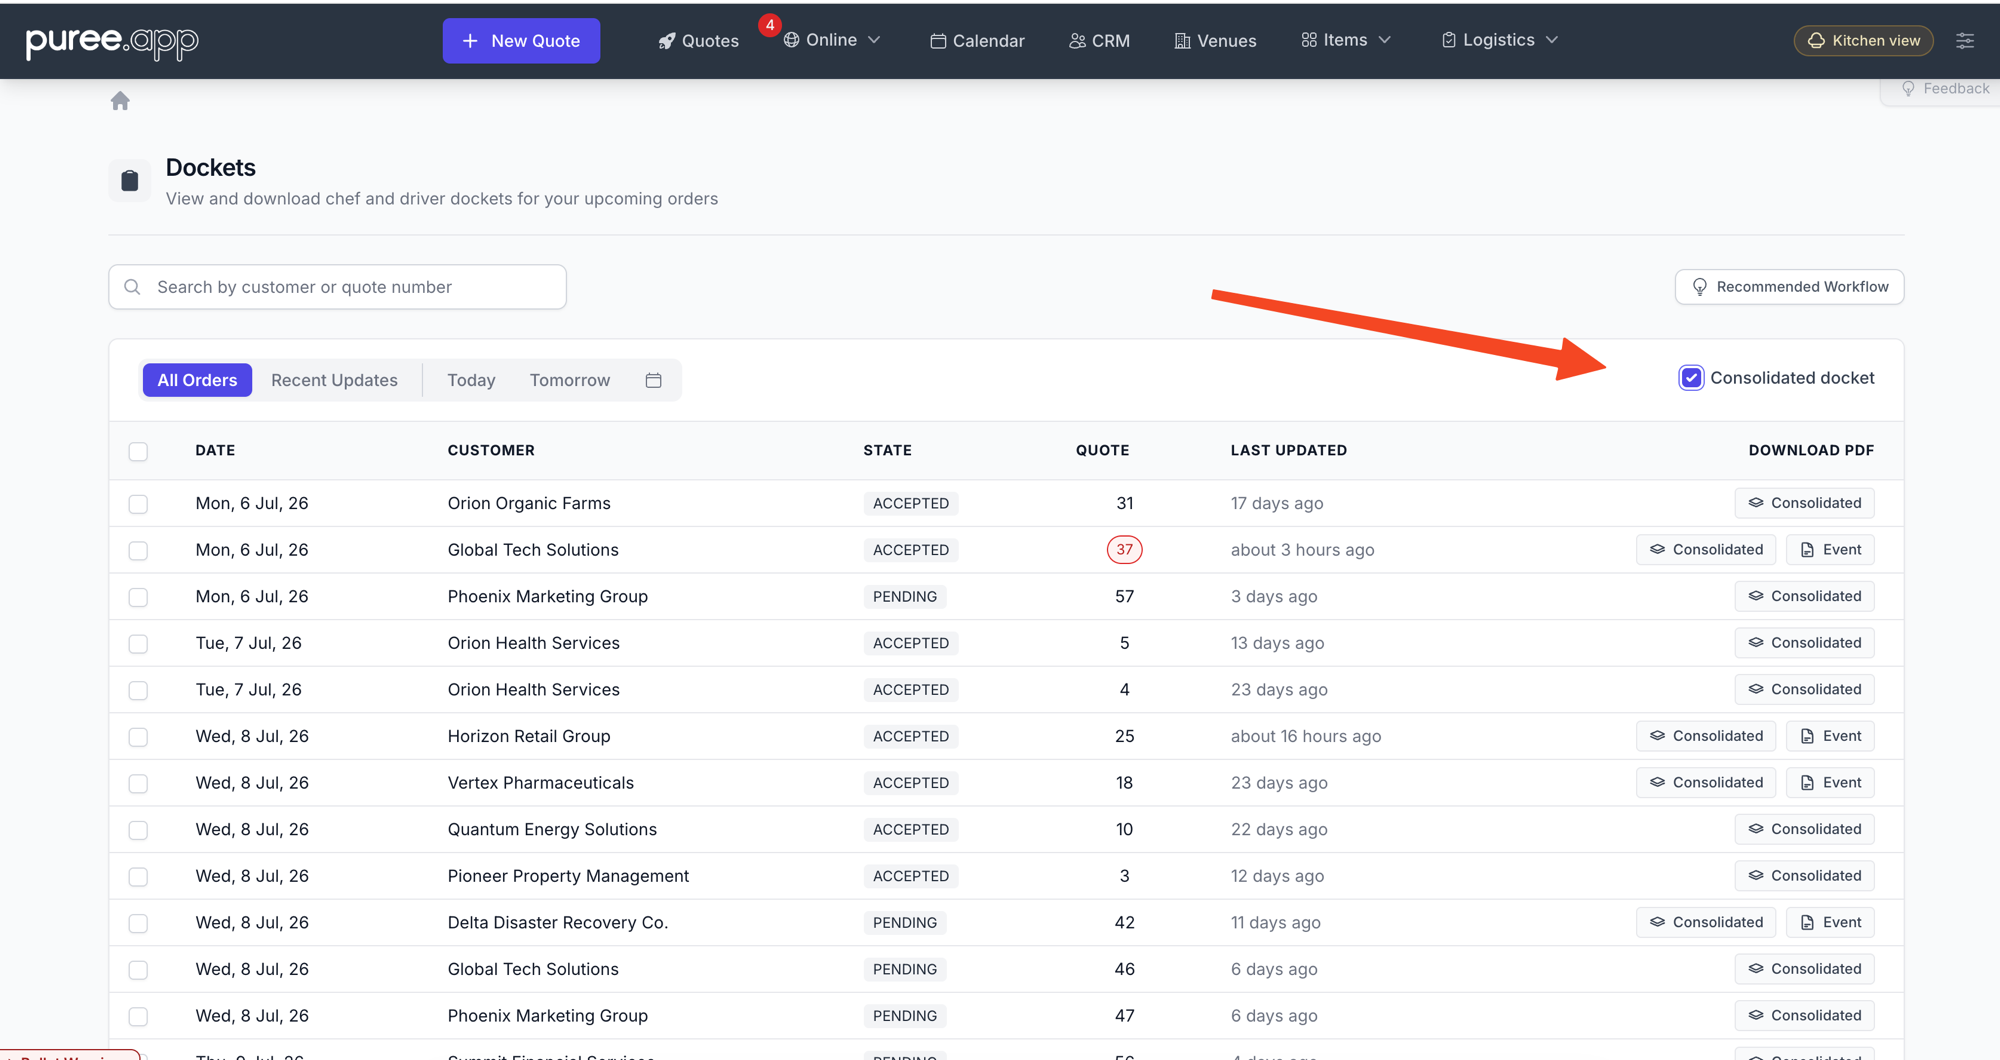Click the Dockets clipboard icon
This screenshot has height=1060, width=2000.
coord(130,180)
